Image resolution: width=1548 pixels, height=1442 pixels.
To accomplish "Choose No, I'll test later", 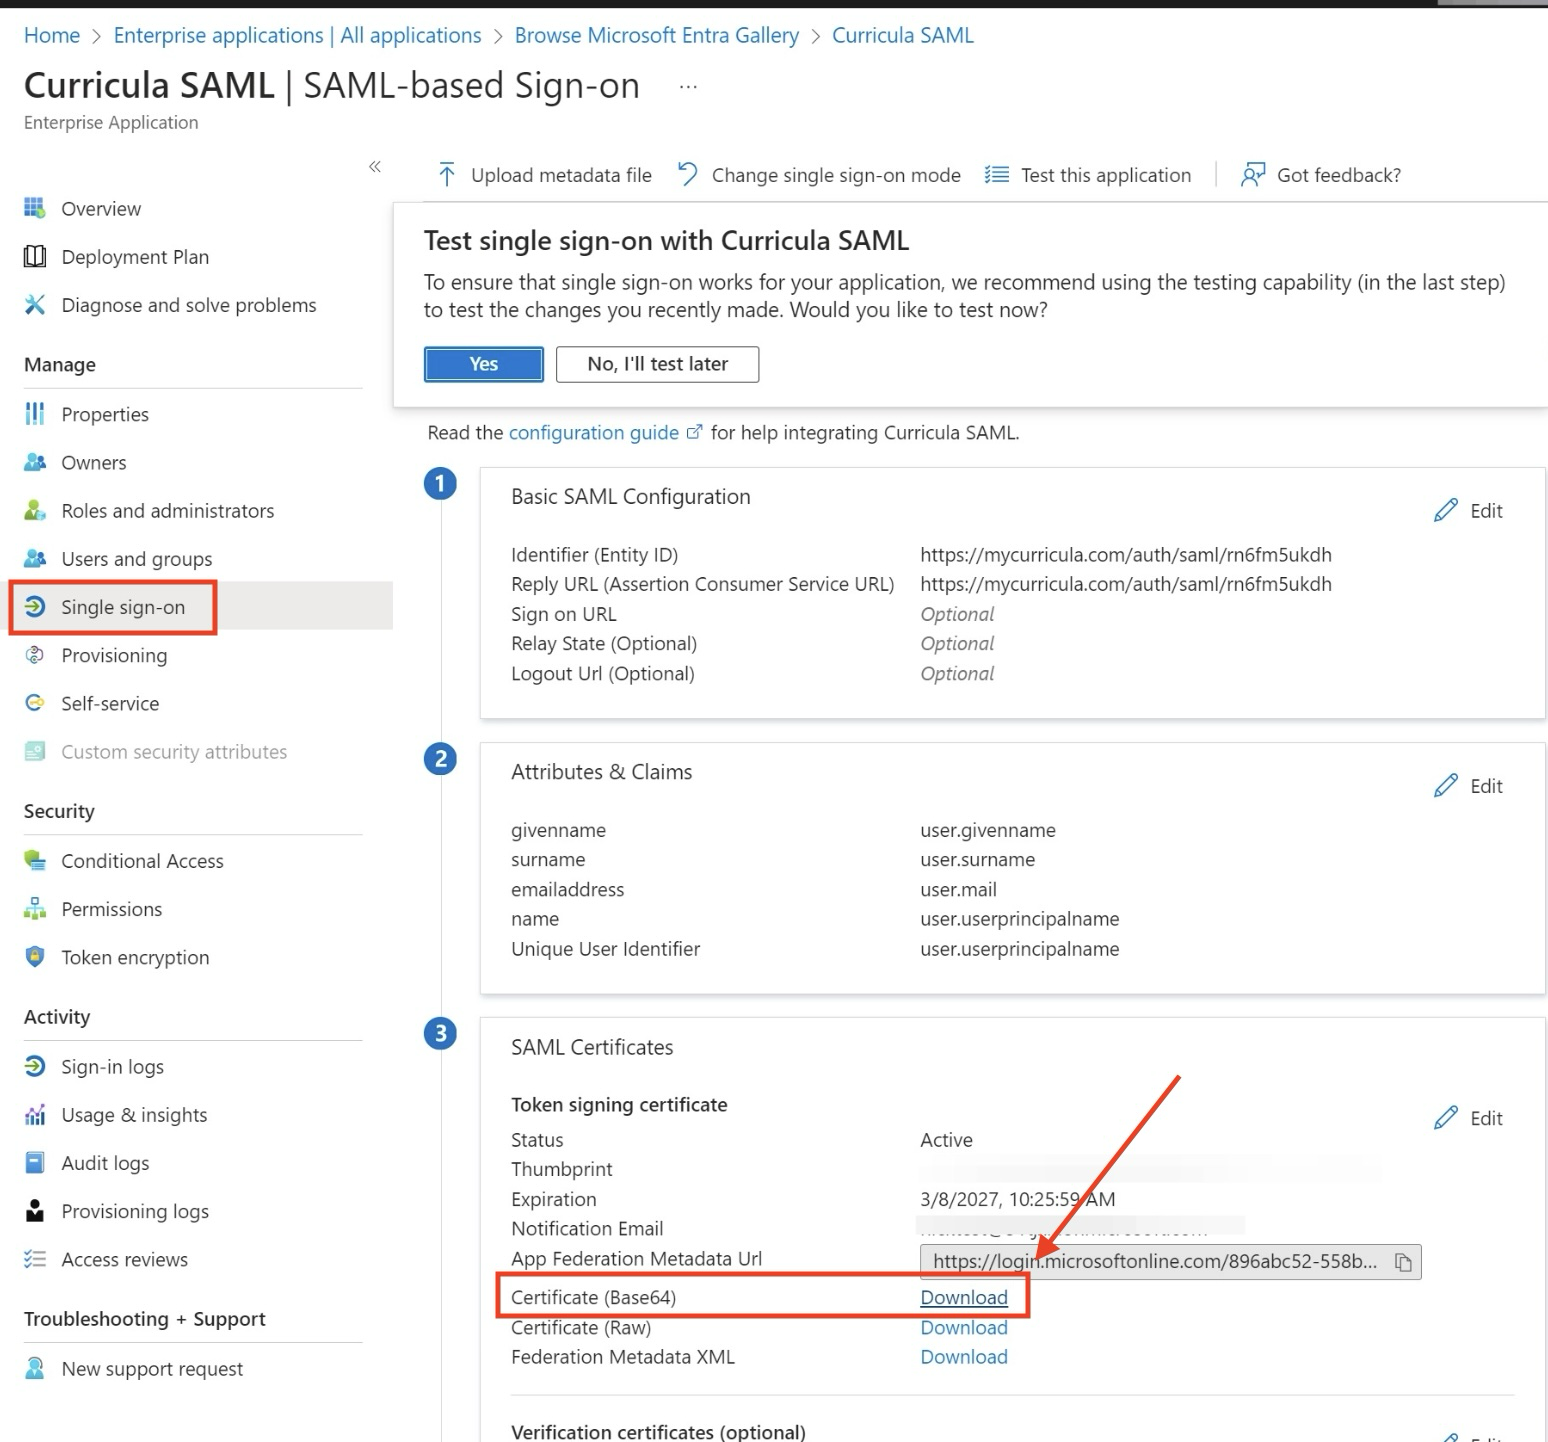I will [x=658, y=364].
